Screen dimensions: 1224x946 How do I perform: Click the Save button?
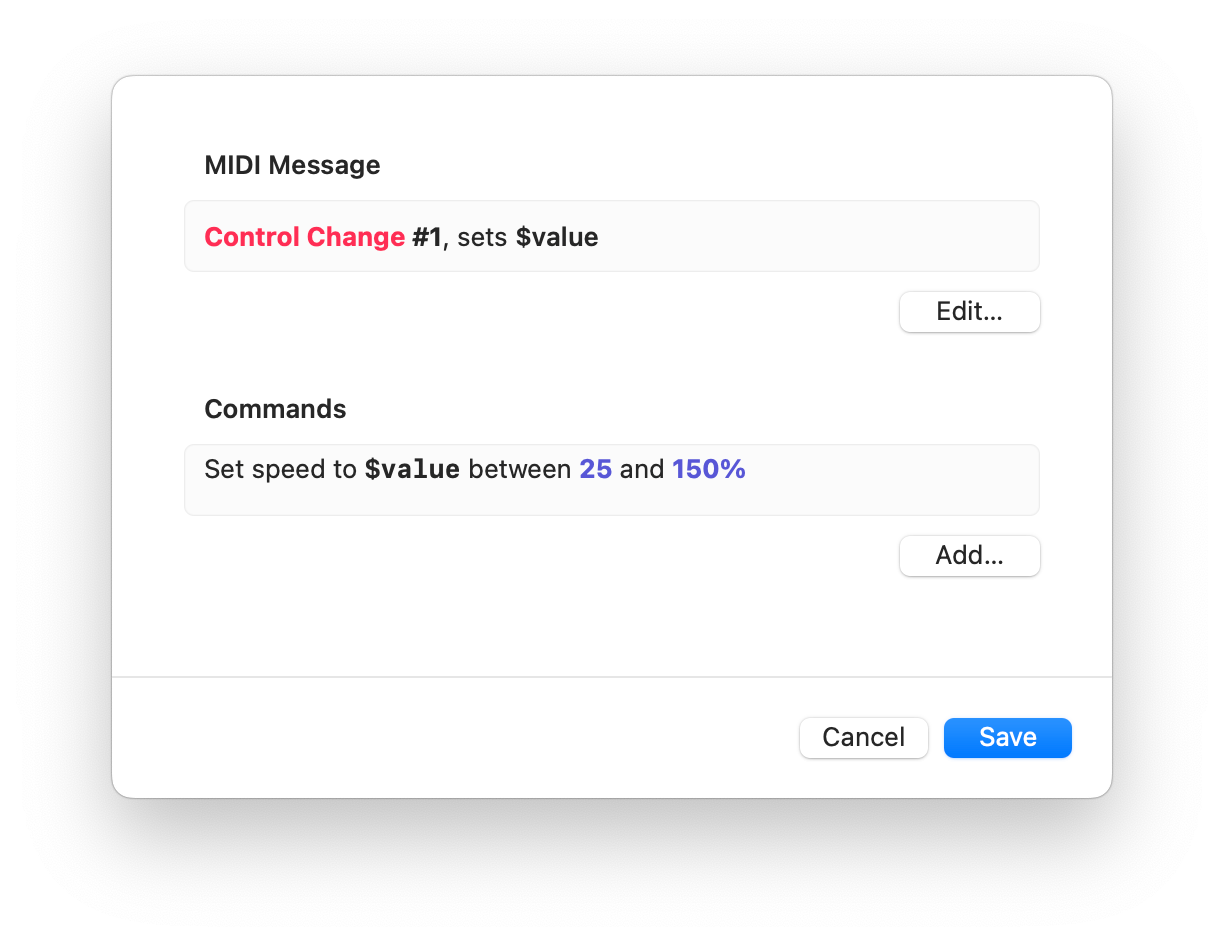click(x=1007, y=738)
